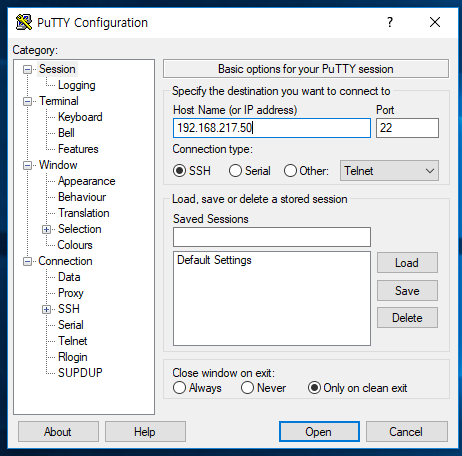Viewport: 462px width, 456px height.
Task: Expand the Selection tree node
Action: tap(46, 229)
